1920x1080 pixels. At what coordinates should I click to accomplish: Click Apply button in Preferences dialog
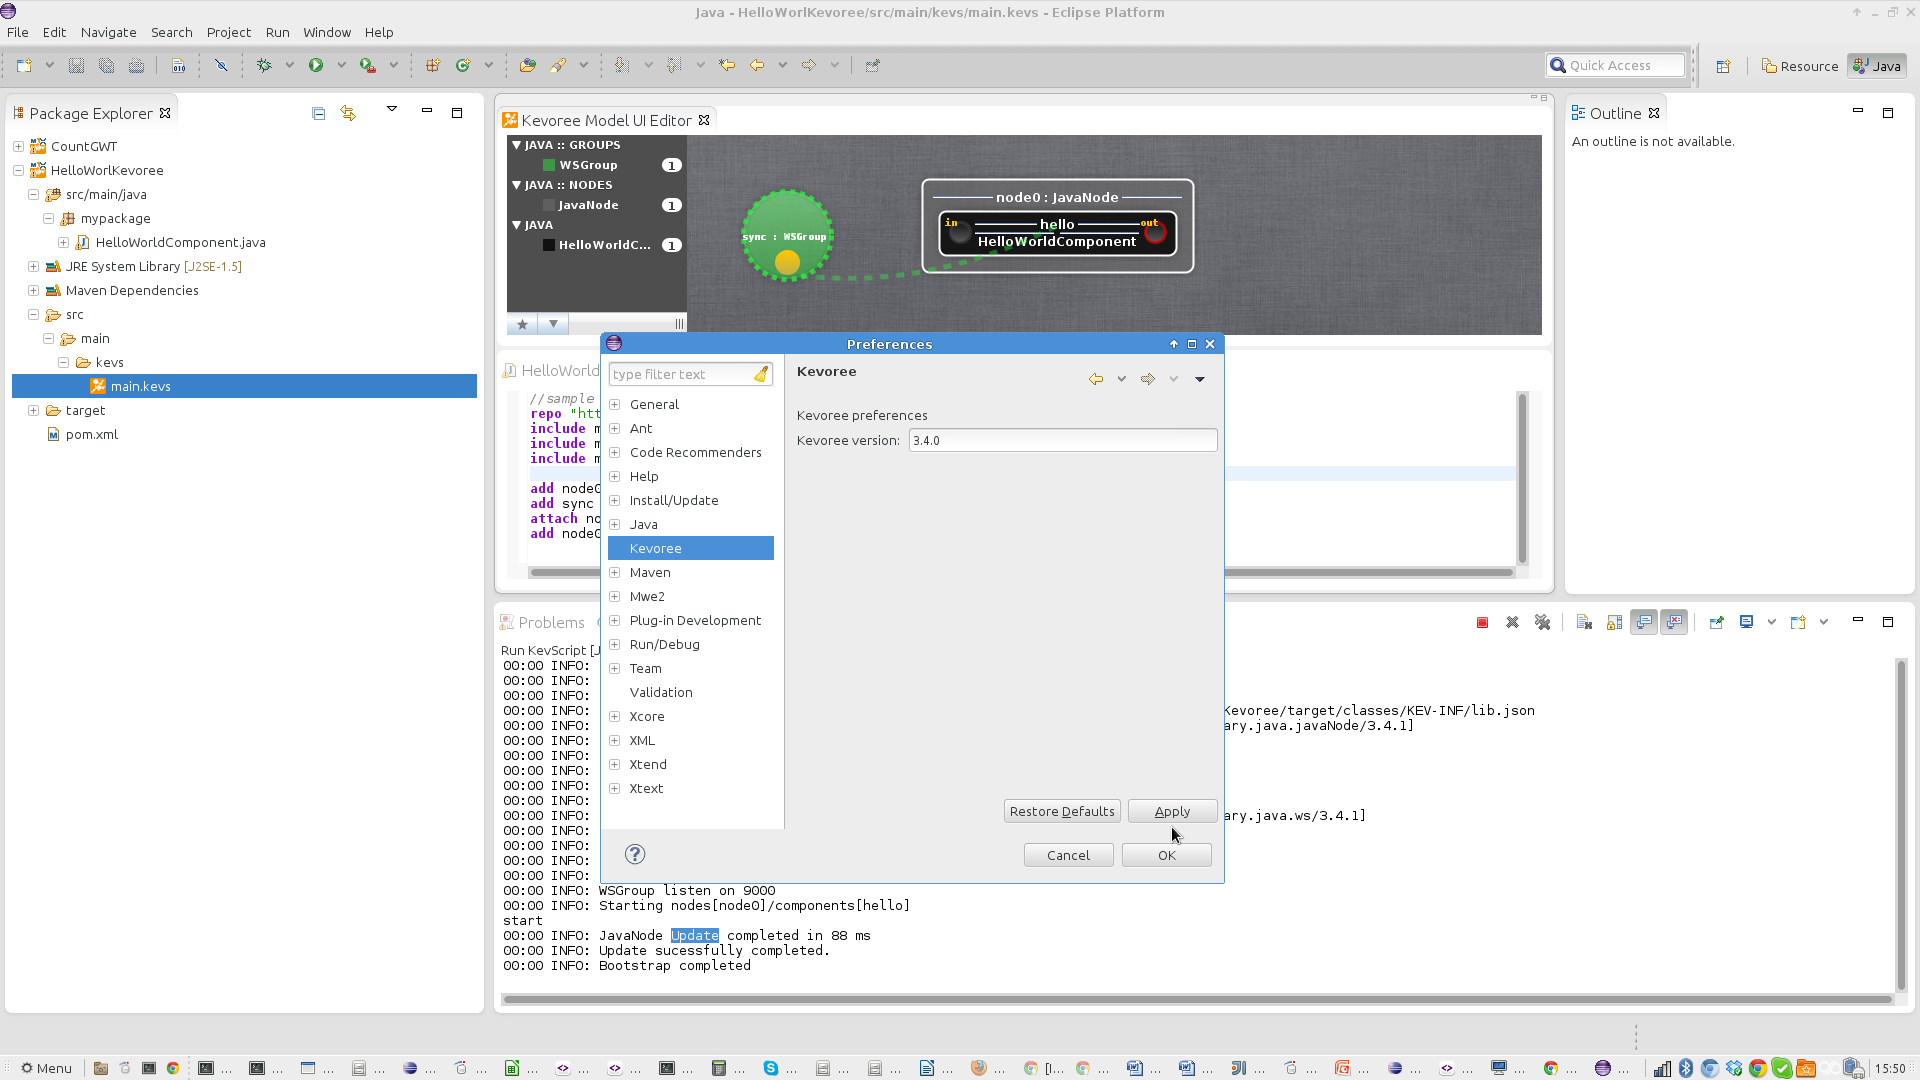click(1171, 811)
